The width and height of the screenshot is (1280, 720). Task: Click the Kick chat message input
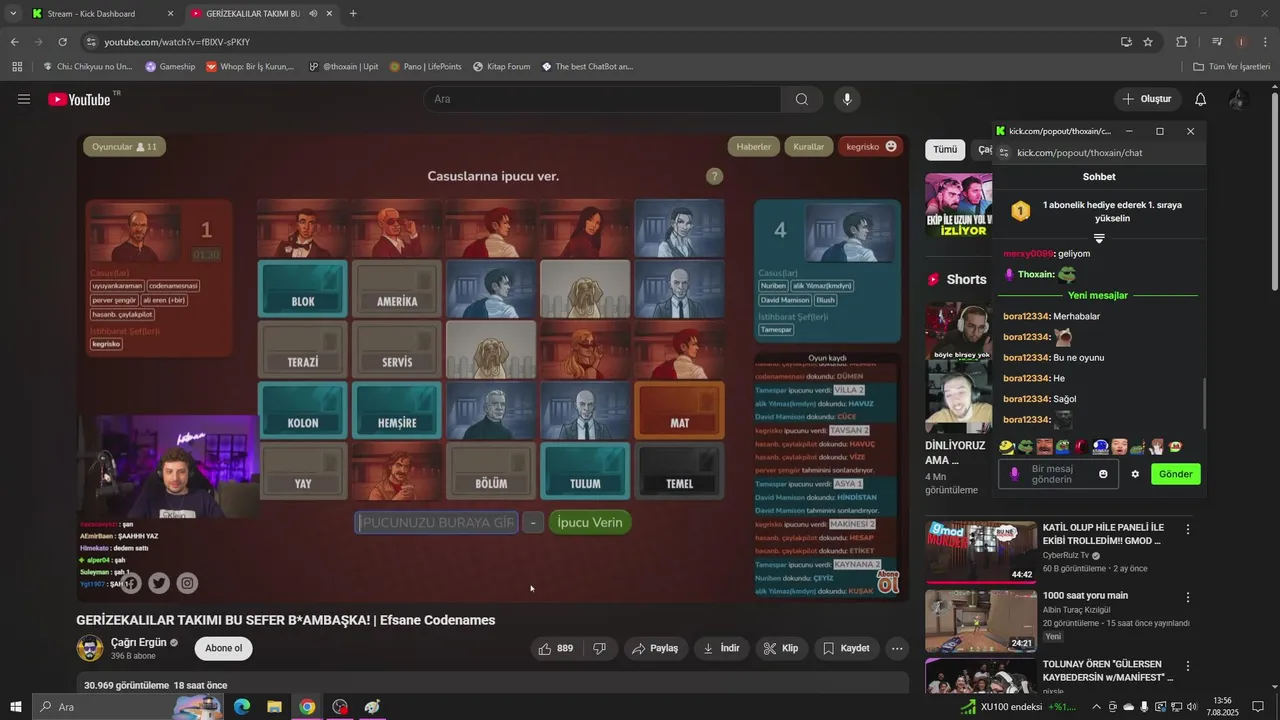1058,474
